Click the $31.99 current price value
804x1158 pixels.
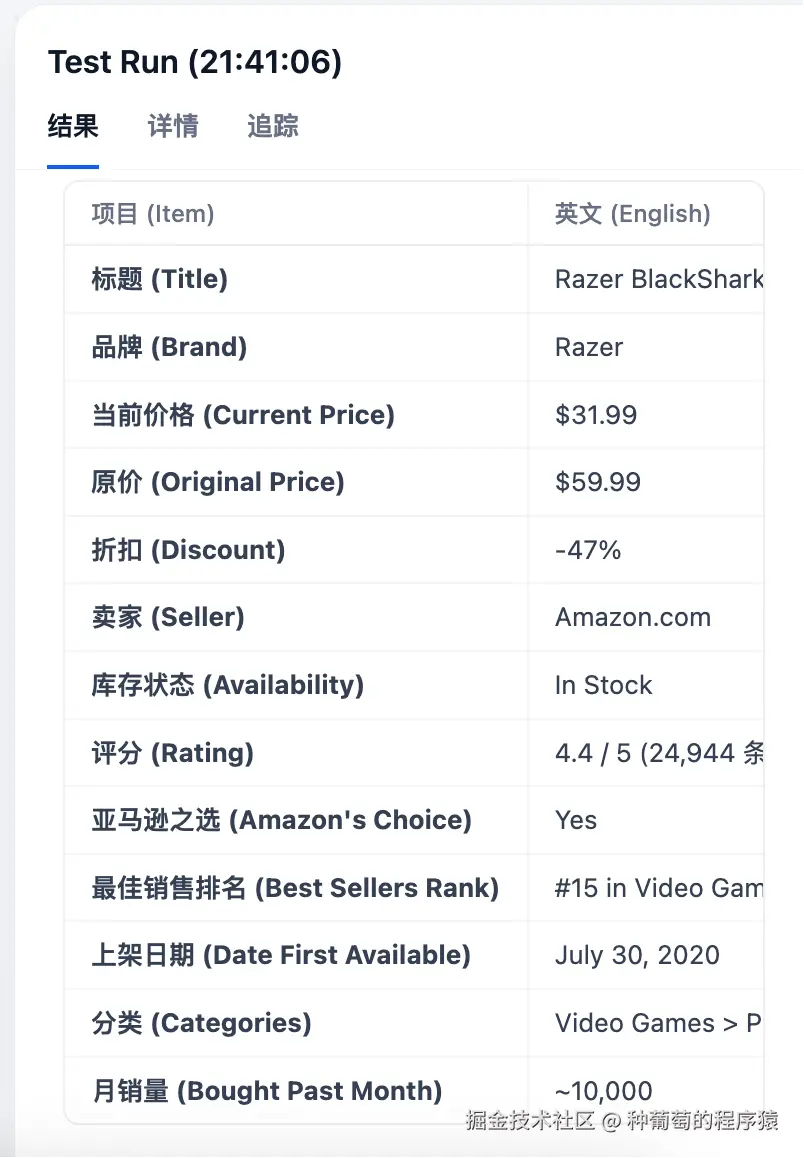[596, 415]
